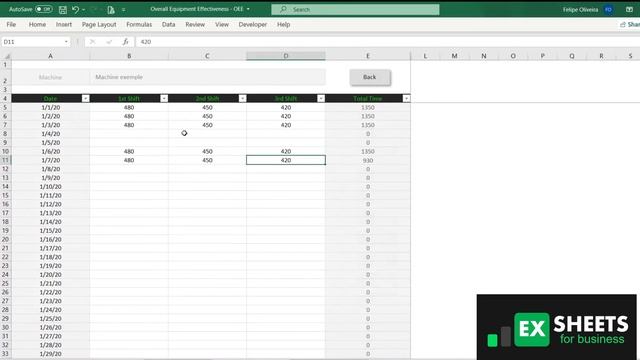
Task: Click the document preview icon in quick access
Action: tap(111, 9)
